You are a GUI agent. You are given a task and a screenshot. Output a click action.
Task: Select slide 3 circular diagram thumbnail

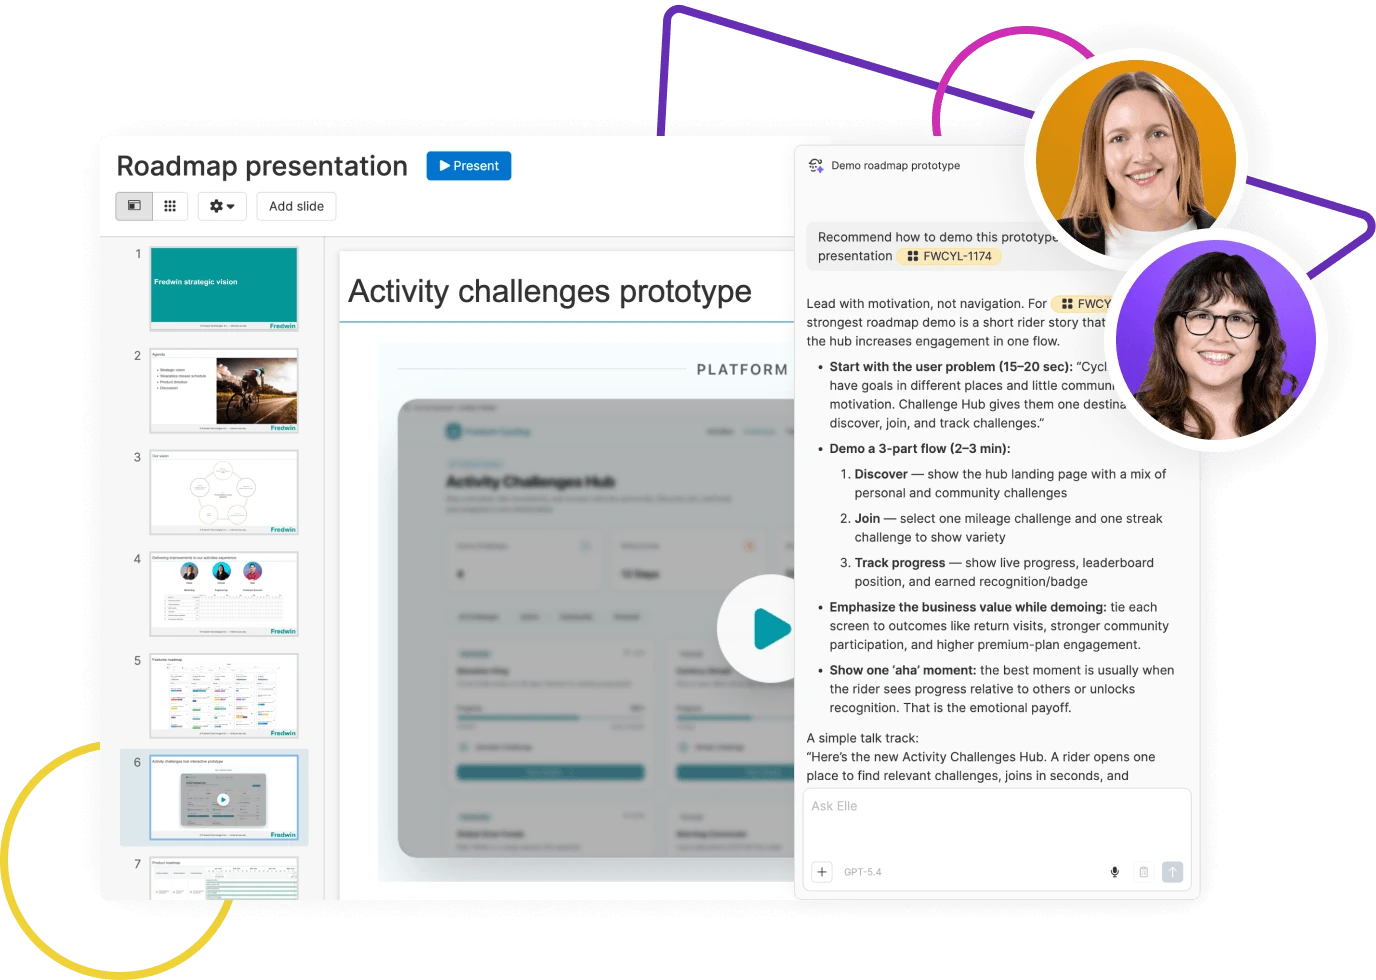pos(224,492)
